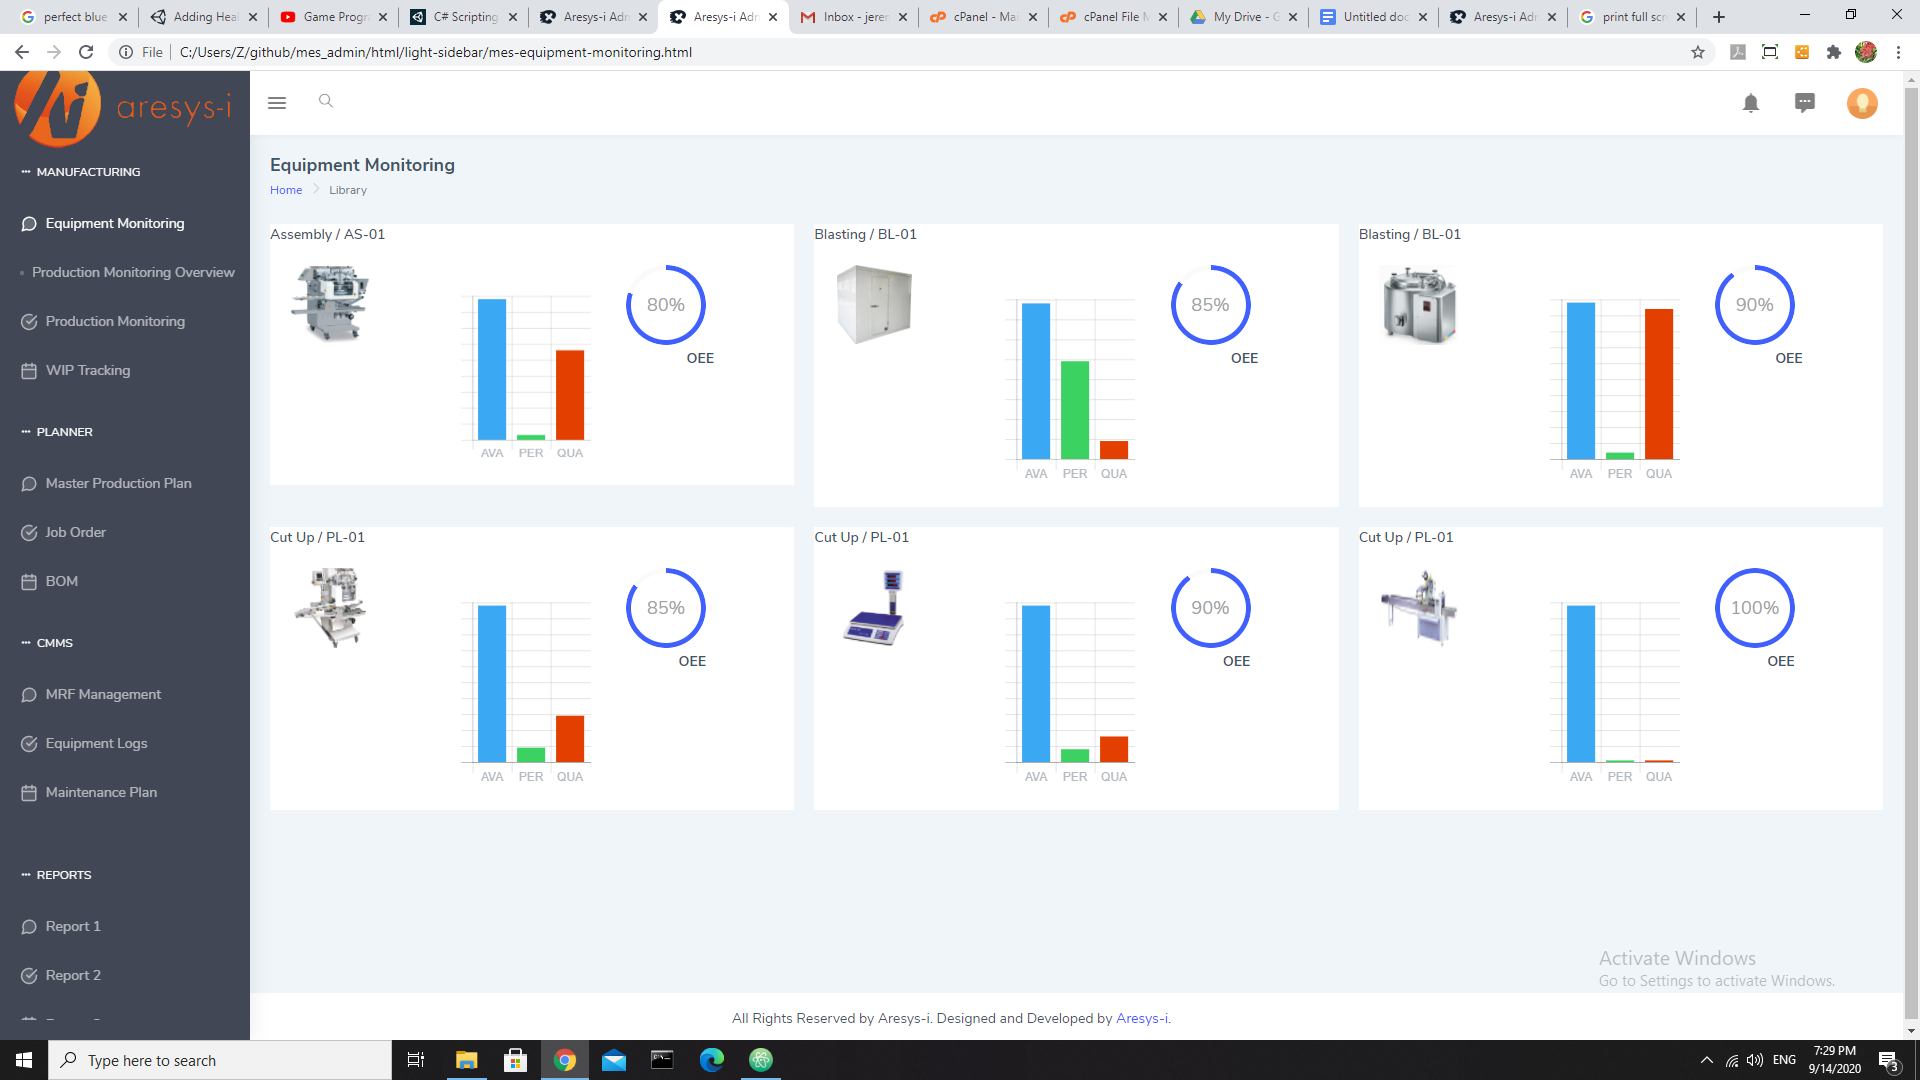1920x1080 pixels.
Task: Bookmark this page with star icon
Action: (x=1697, y=52)
